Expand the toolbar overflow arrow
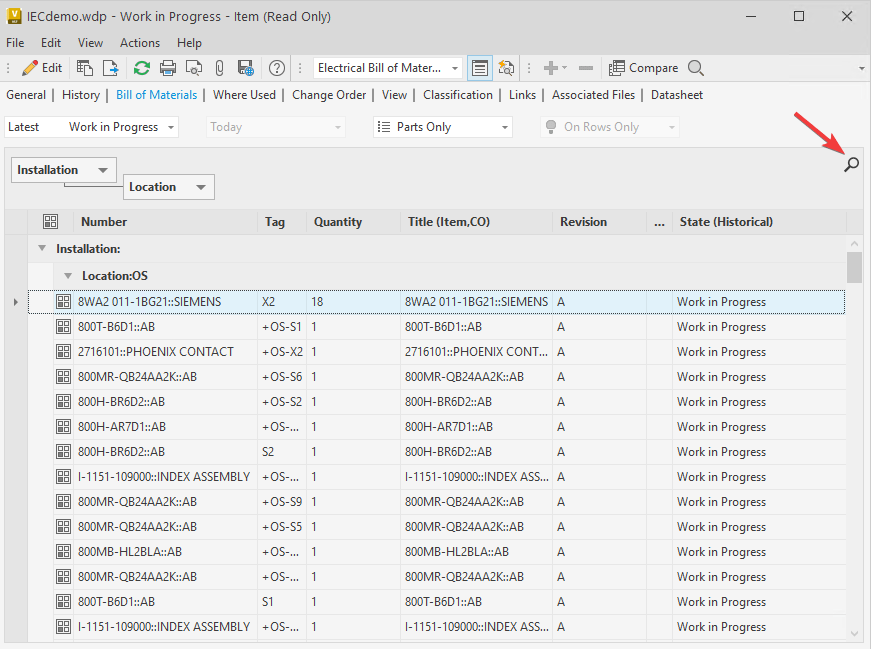The height and width of the screenshot is (649, 871). point(862,68)
